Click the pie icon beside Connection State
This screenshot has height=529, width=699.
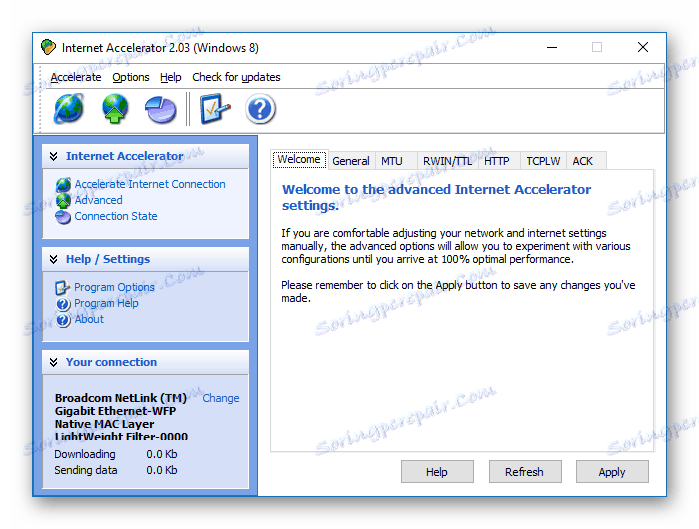(63, 217)
